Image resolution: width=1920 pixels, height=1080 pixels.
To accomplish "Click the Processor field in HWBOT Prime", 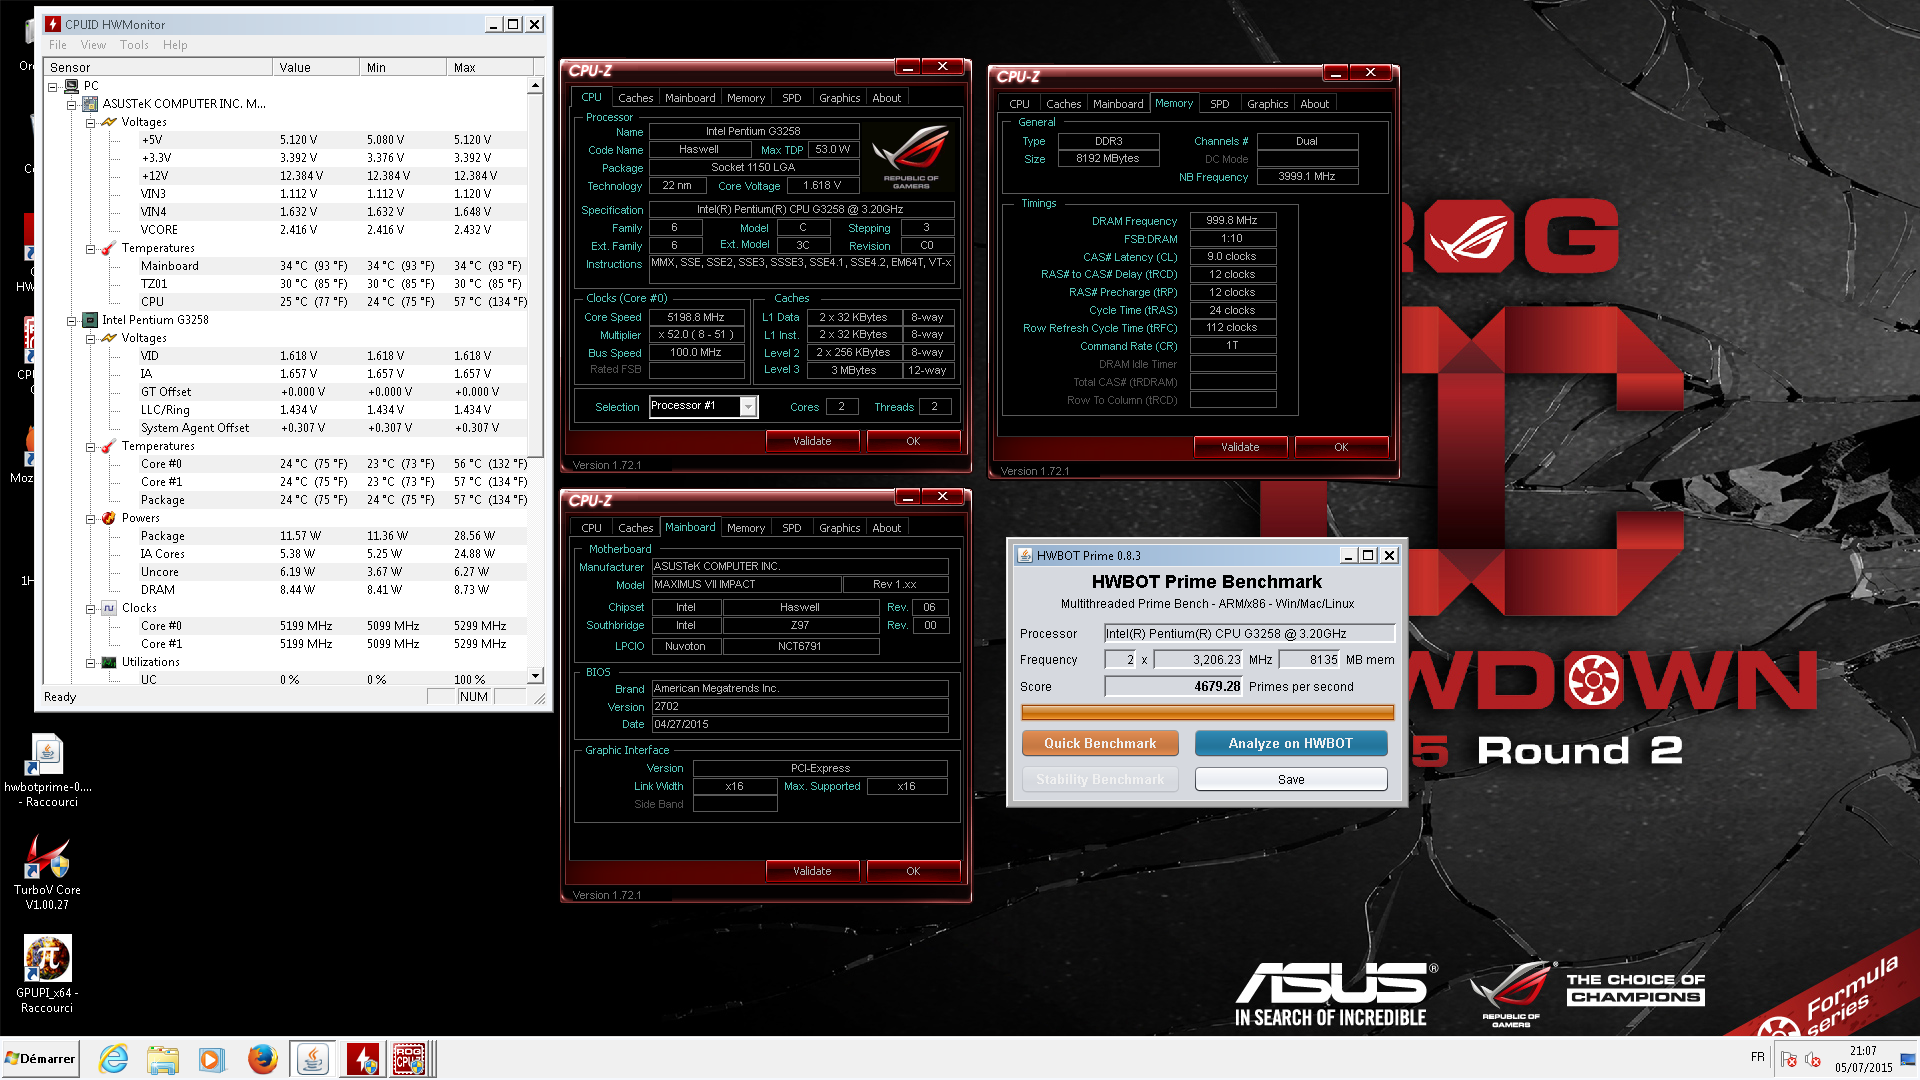I will click(x=1249, y=633).
